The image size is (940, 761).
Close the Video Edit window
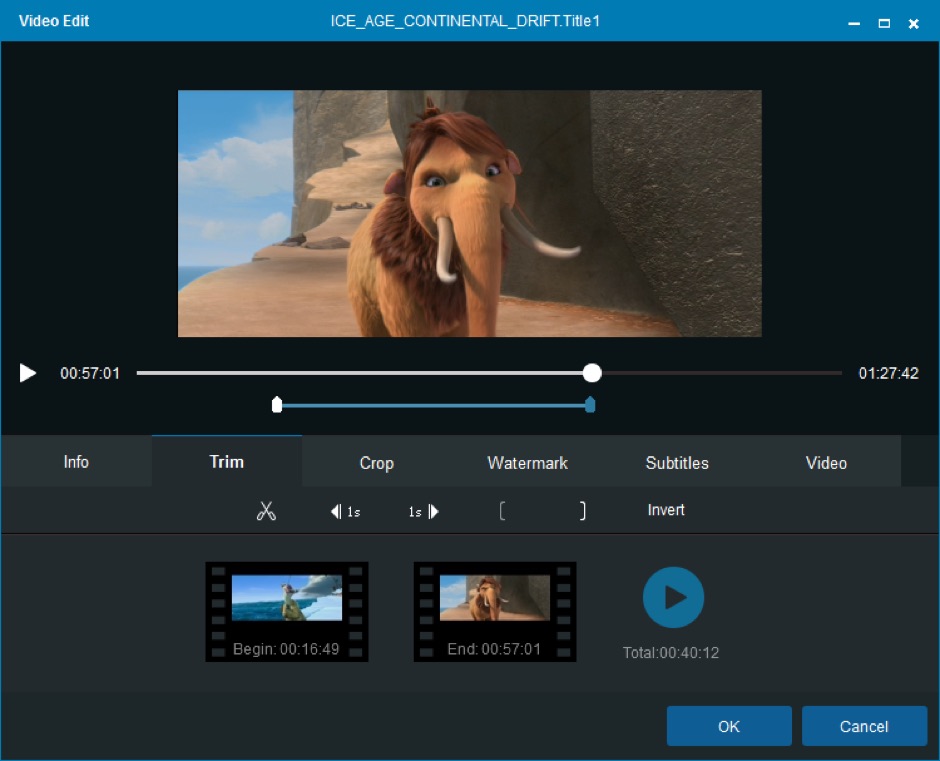[x=914, y=23]
